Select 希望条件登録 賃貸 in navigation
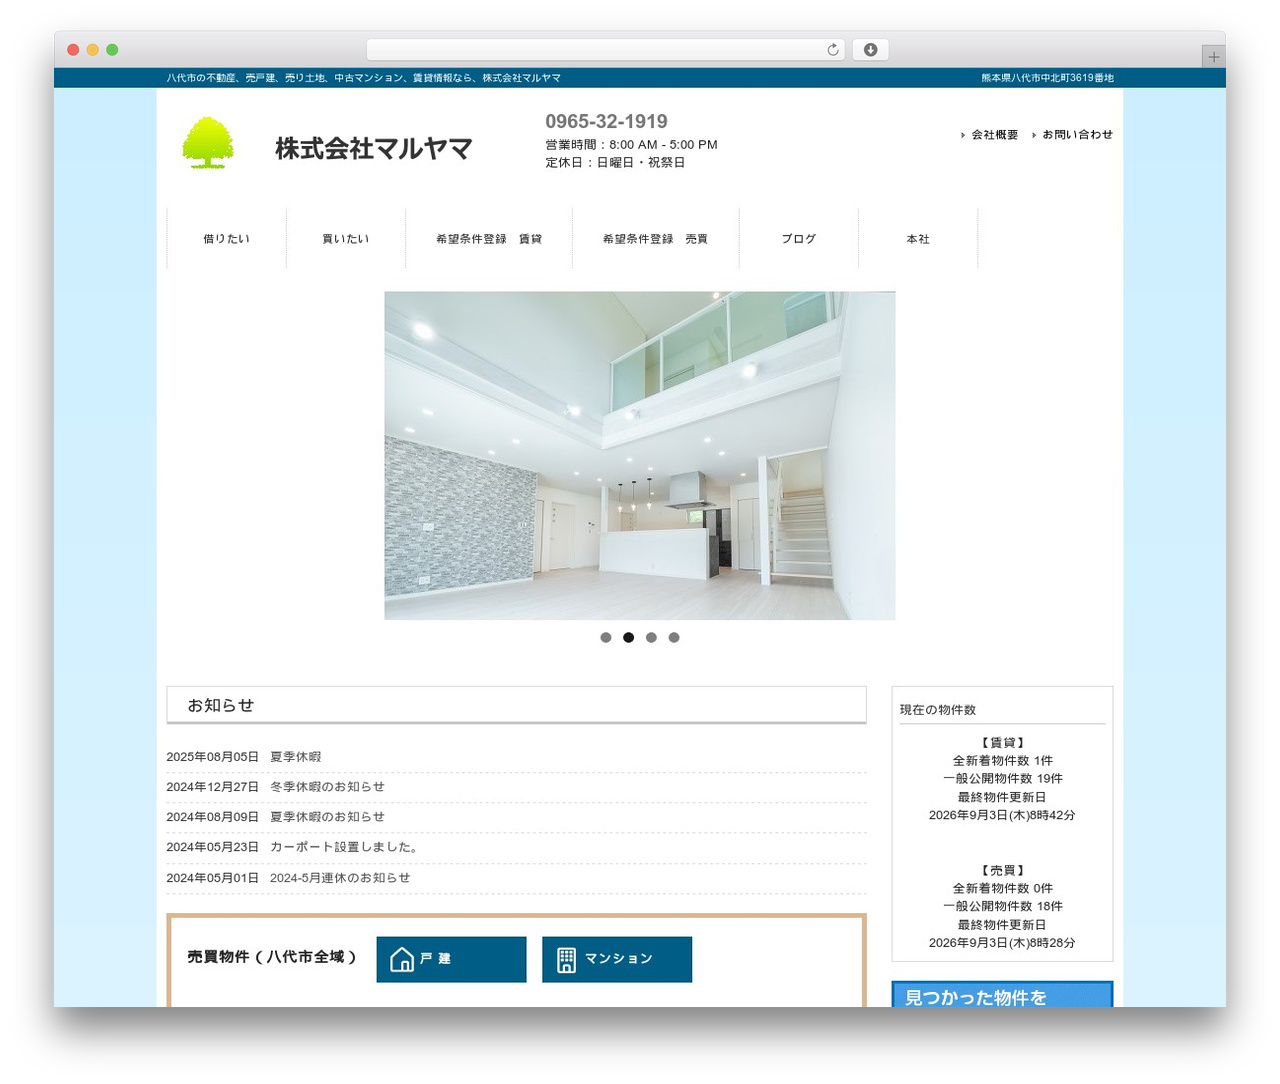 click(x=489, y=239)
